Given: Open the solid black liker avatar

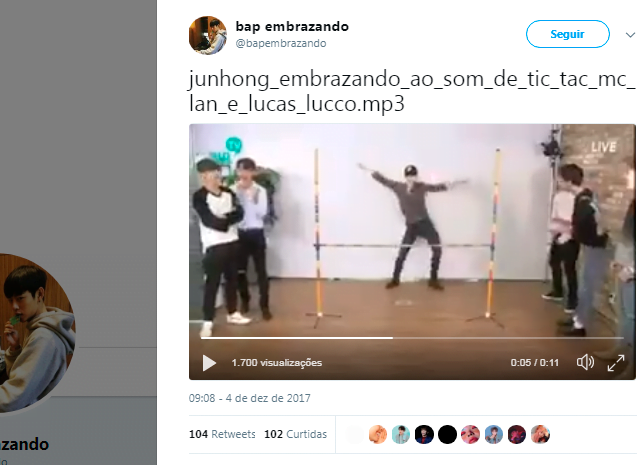Looking at the screenshot, I should 447,434.
